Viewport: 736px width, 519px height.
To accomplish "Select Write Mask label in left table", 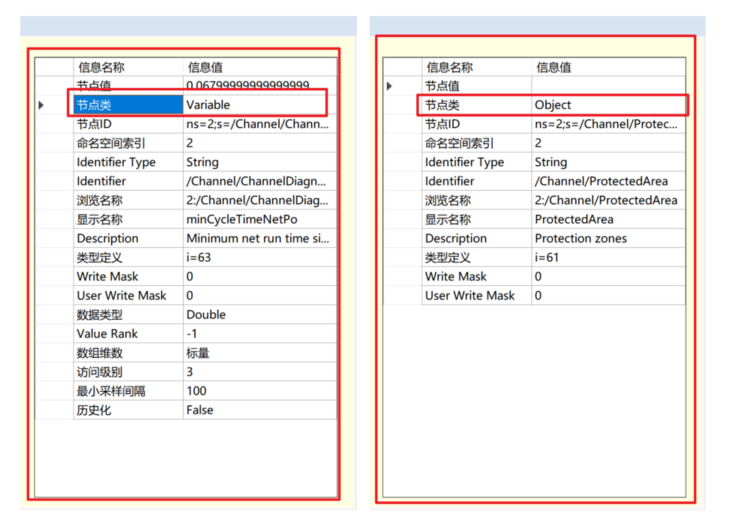I will coord(107,276).
